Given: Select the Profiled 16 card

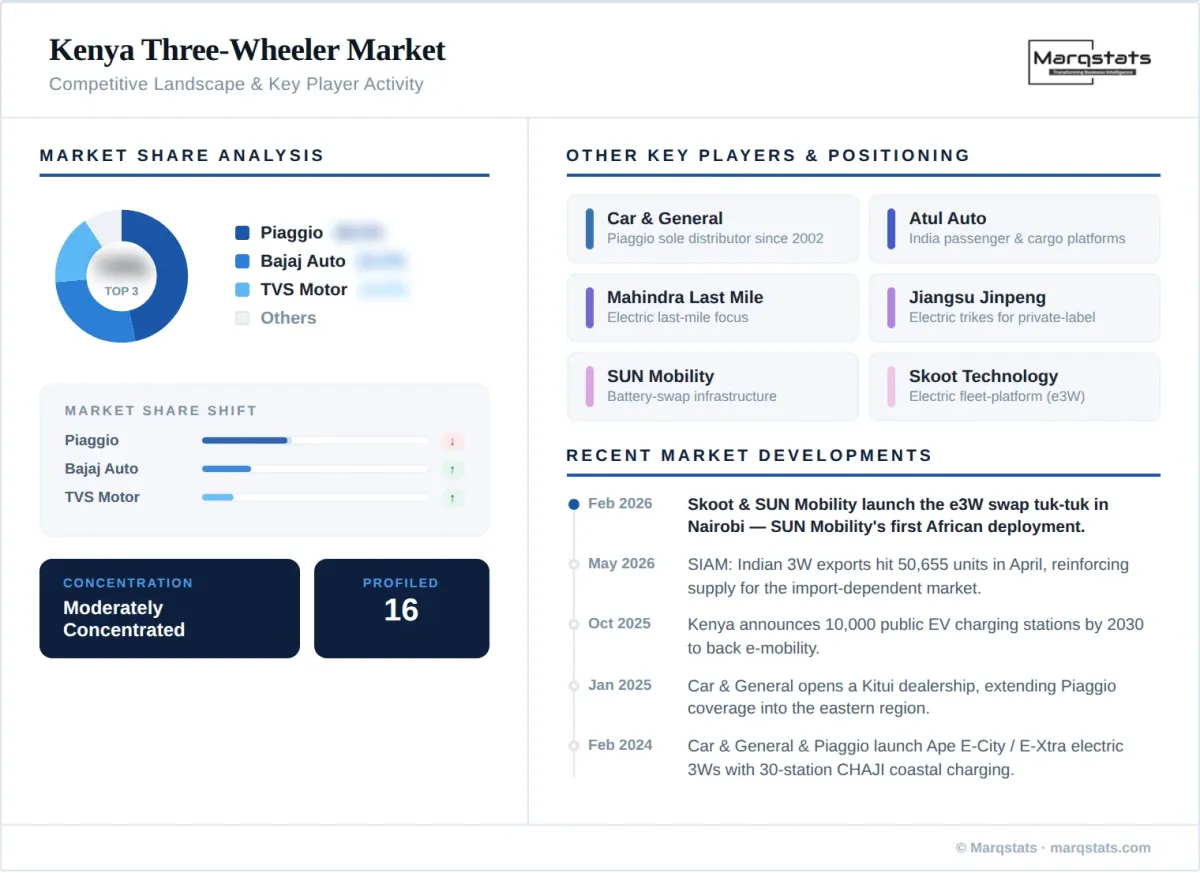Looking at the screenshot, I should 401,608.
